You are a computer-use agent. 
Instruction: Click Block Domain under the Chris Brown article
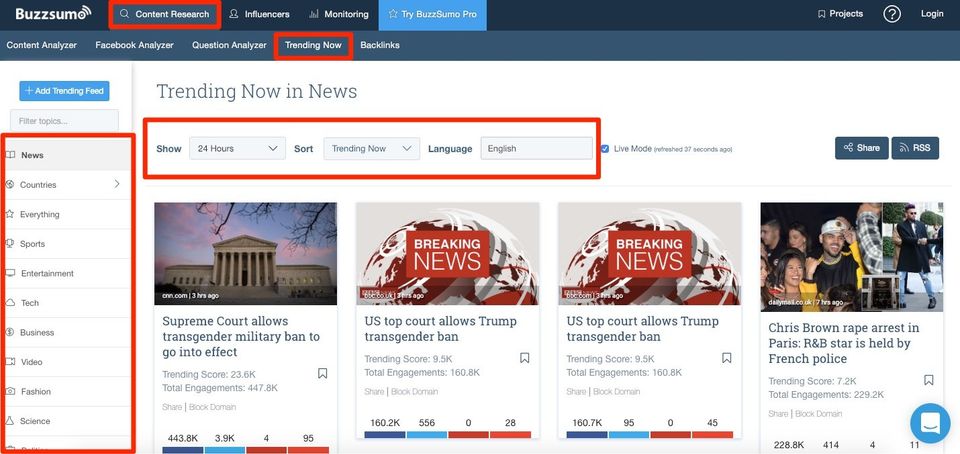point(819,414)
